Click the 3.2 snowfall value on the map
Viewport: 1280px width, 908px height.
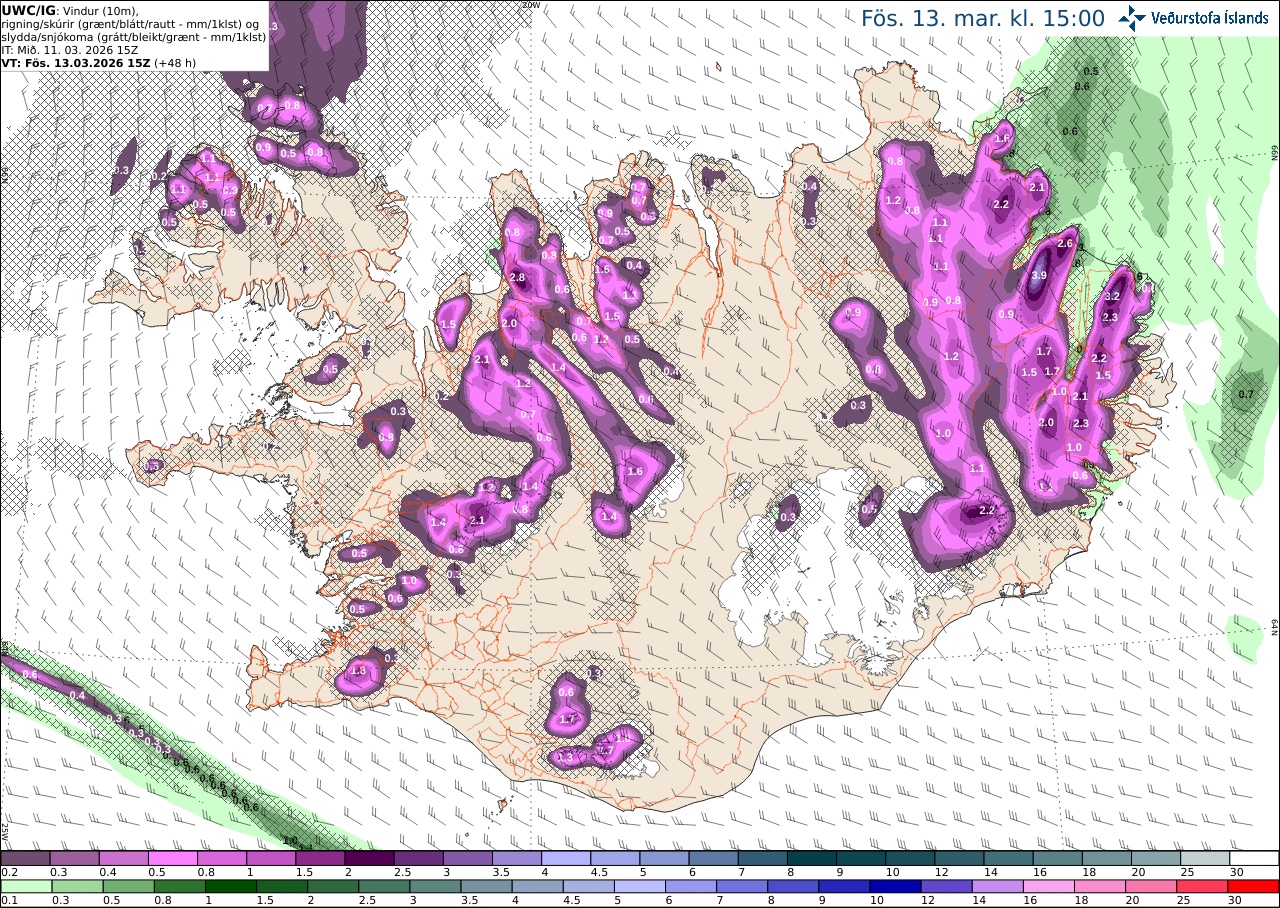click(x=1110, y=297)
